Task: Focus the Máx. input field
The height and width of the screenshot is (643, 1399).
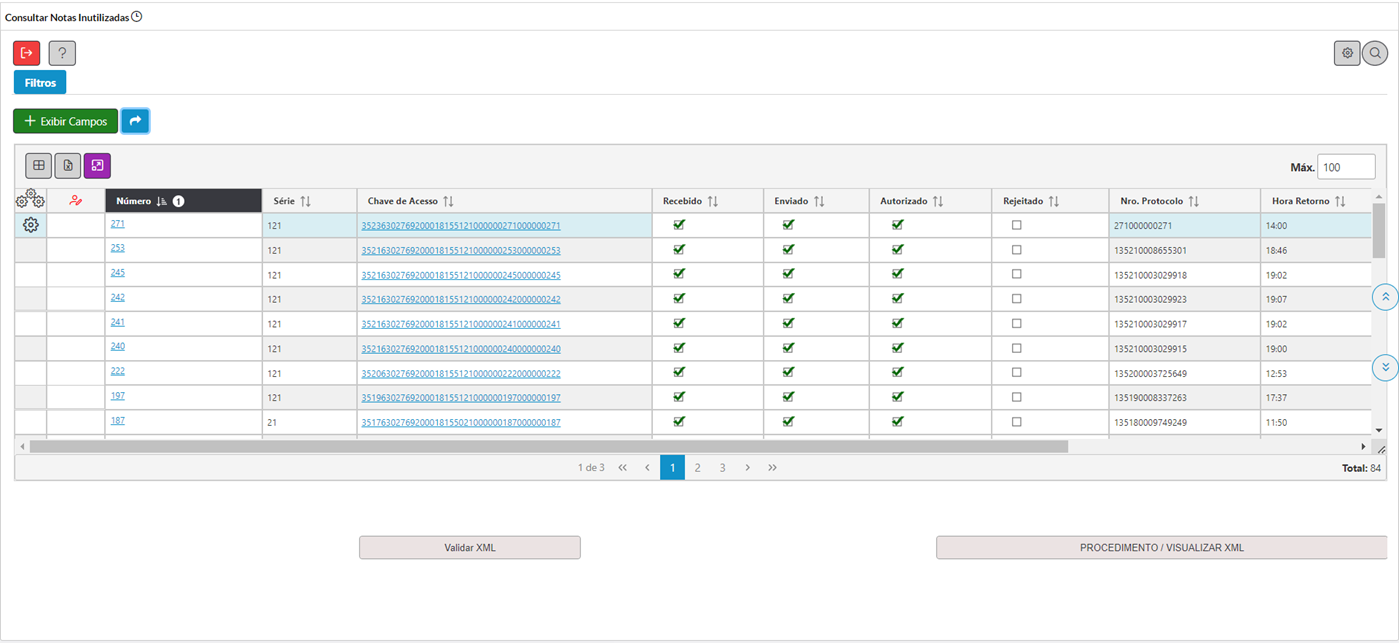Action: (1346, 167)
